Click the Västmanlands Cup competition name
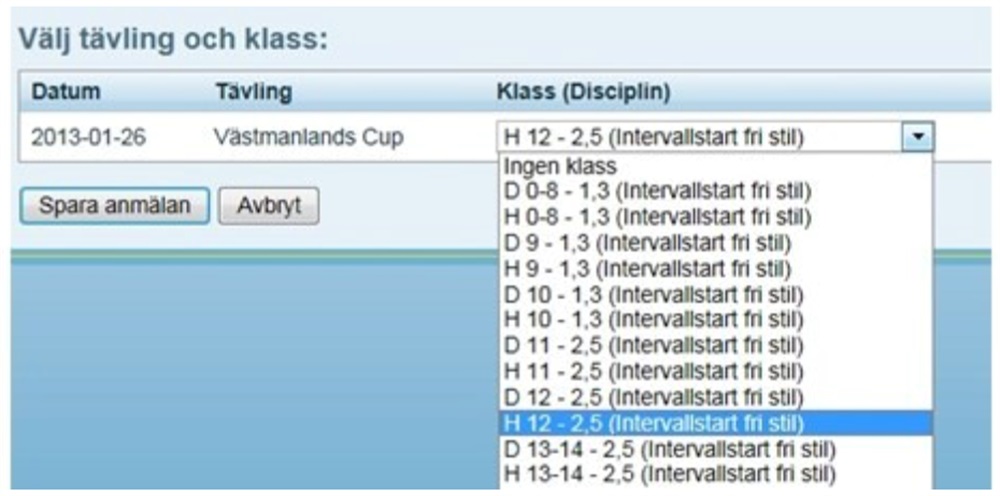The image size is (1000, 496). (x=309, y=138)
